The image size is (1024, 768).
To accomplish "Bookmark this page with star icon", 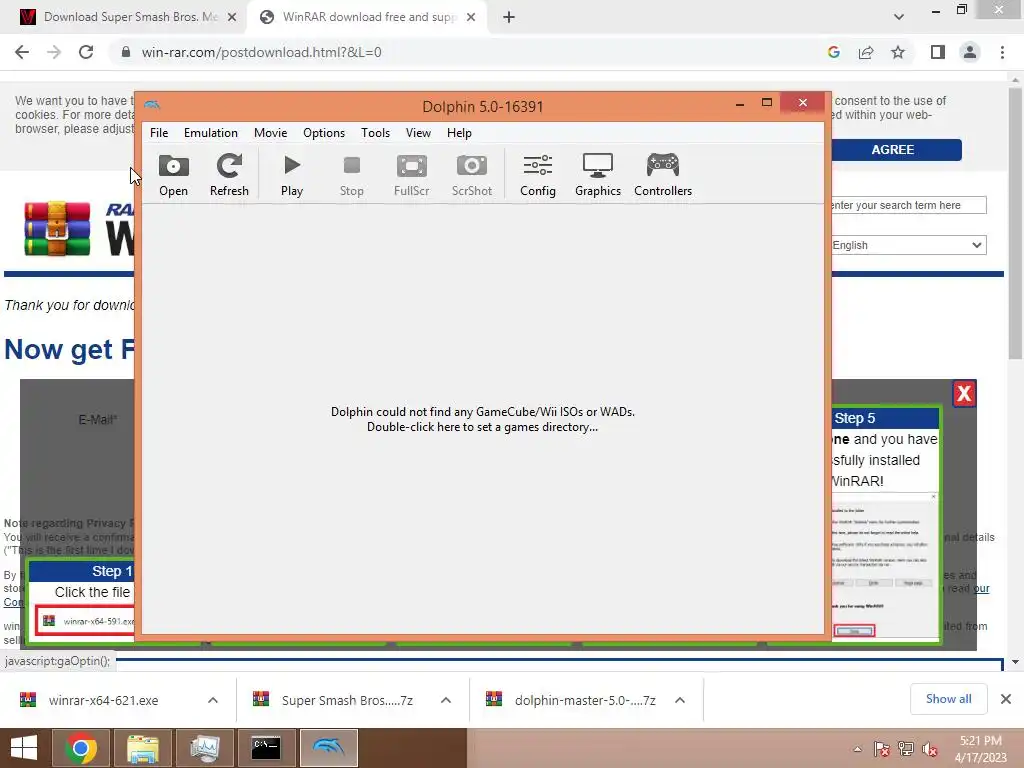I will point(898,52).
